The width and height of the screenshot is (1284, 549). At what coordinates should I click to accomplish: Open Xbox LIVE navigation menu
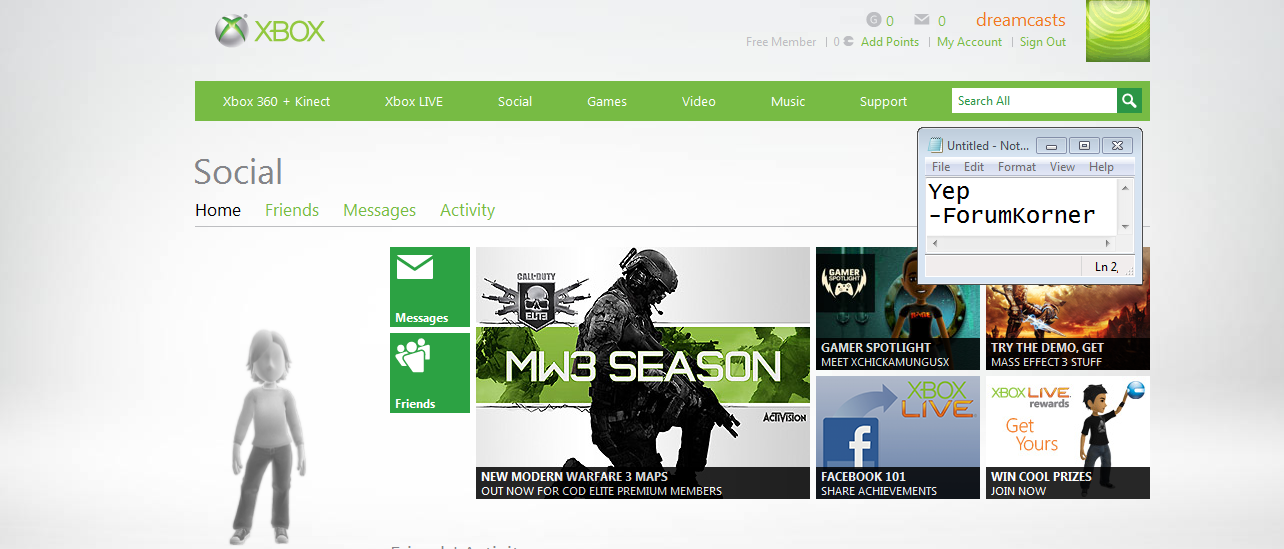pos(414,101)
